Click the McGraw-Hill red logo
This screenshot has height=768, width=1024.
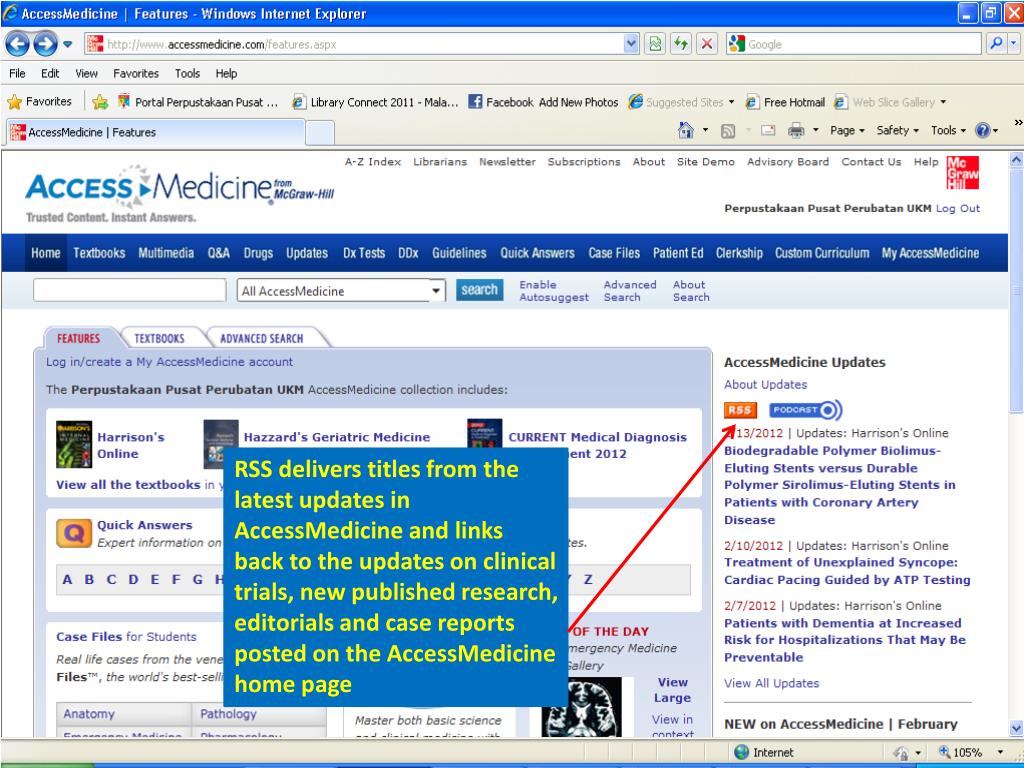pyautogui.click(x=963, y=172)
